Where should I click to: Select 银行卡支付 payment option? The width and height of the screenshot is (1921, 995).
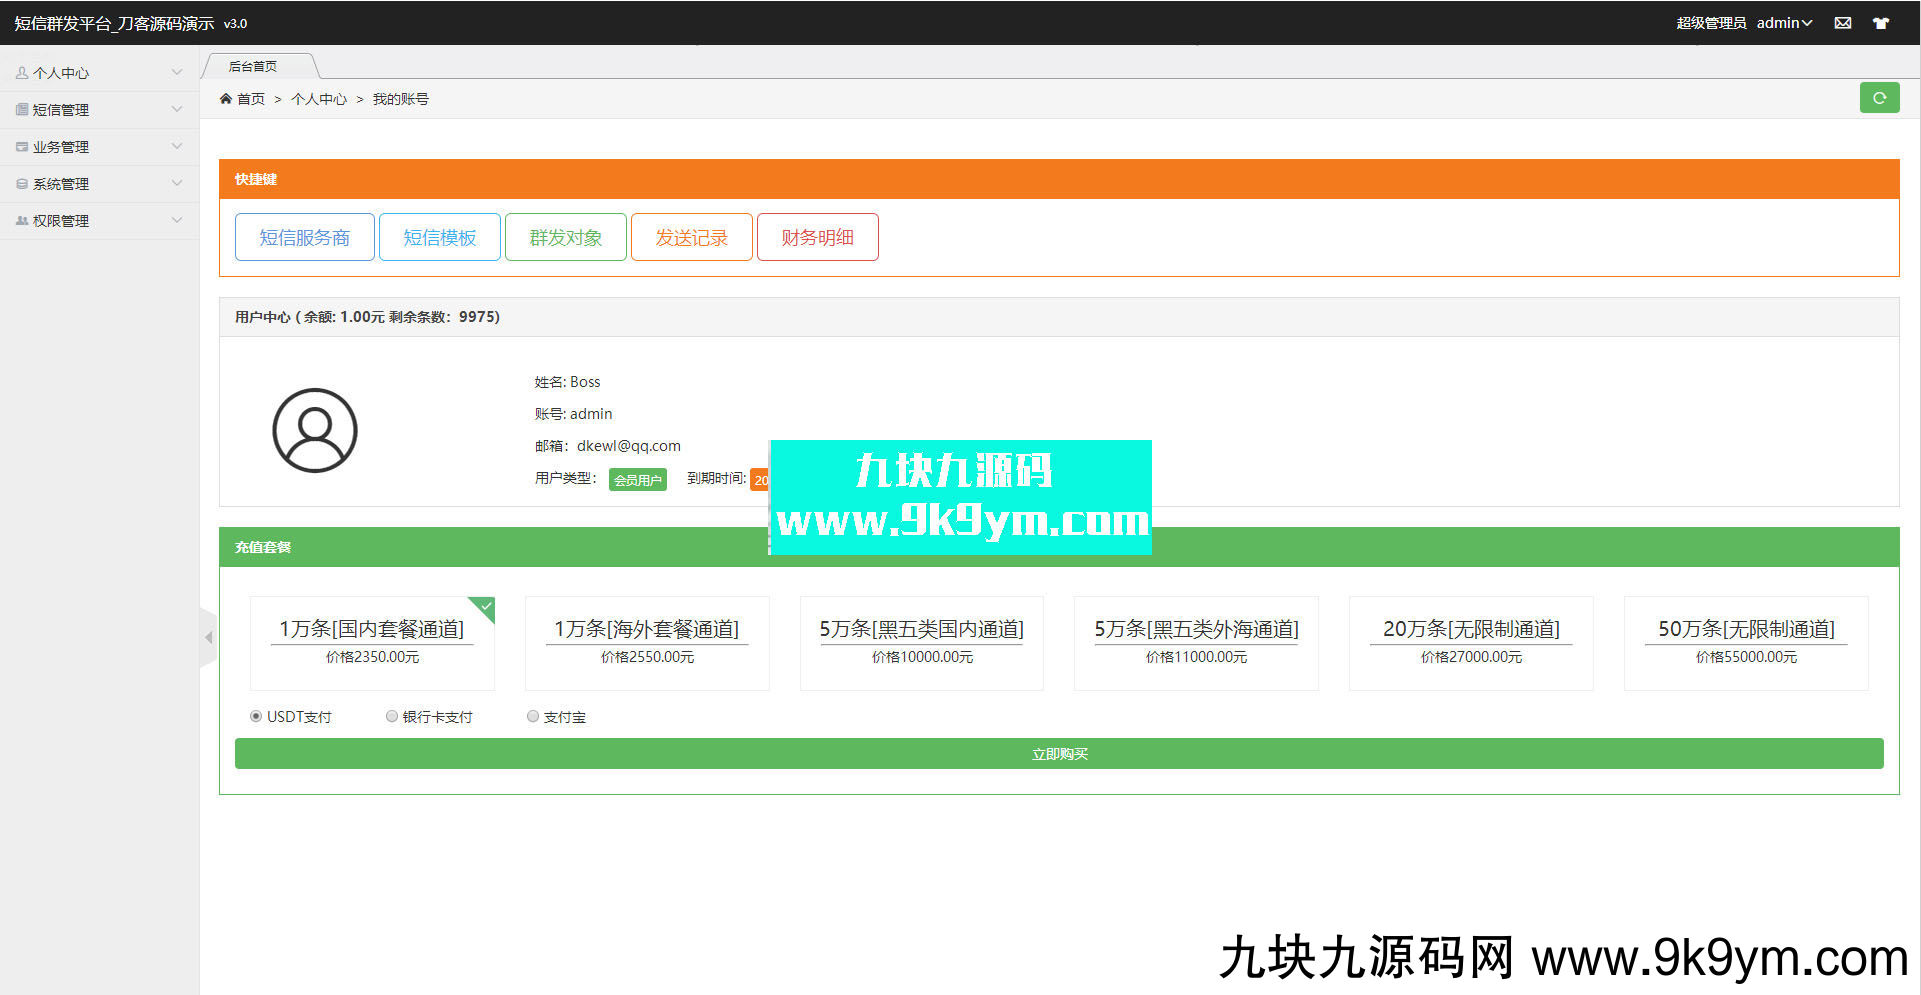pos(392,716)
